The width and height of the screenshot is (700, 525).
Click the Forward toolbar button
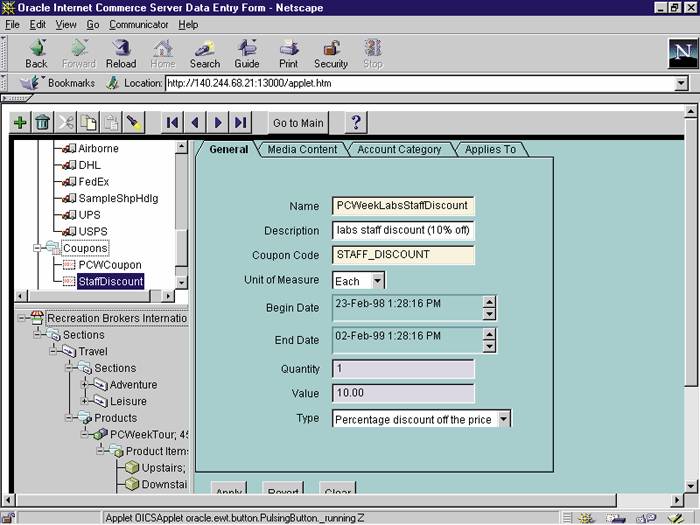[x=79, y=54]
